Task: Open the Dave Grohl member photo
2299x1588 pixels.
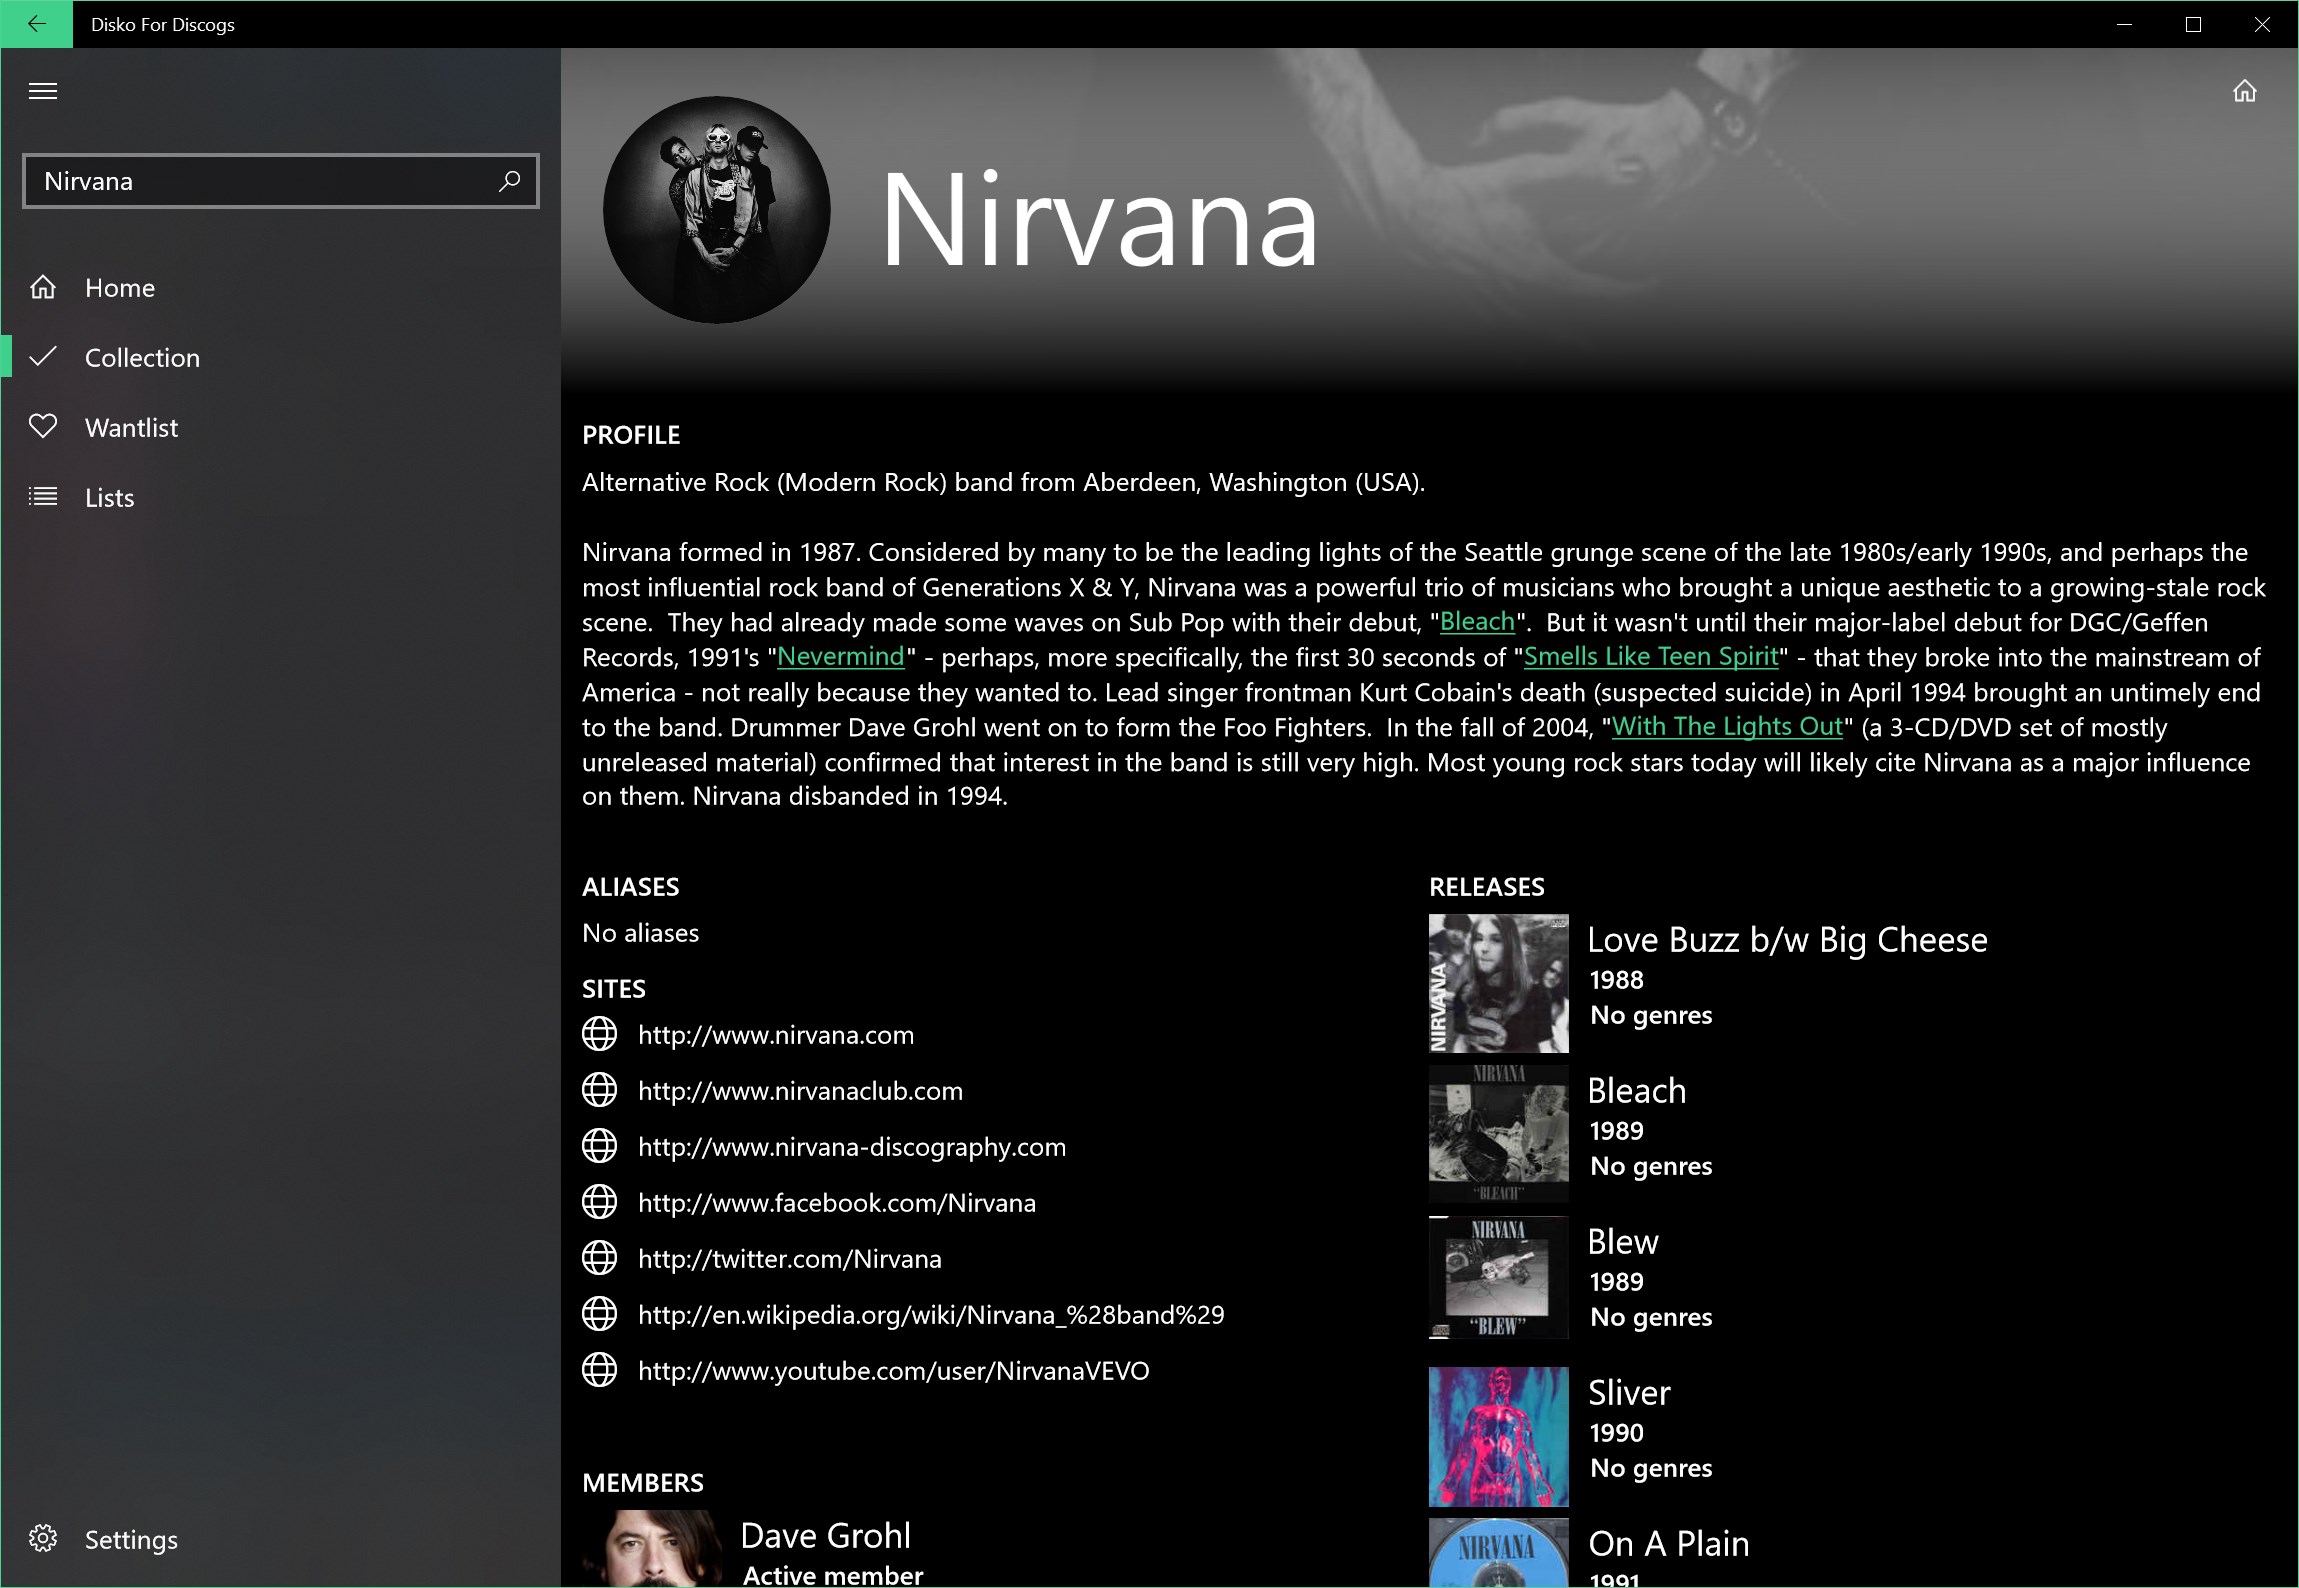Action: tap(651, 1547)
